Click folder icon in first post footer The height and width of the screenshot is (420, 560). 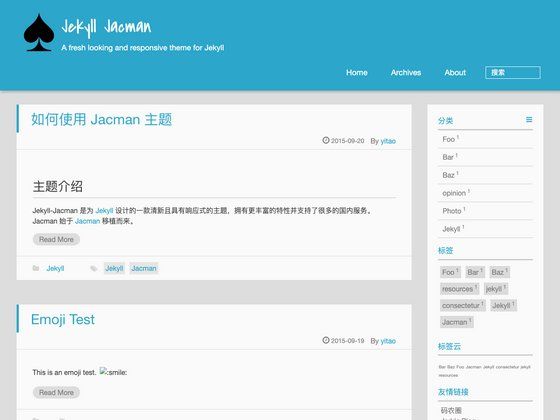coord(36,268)
